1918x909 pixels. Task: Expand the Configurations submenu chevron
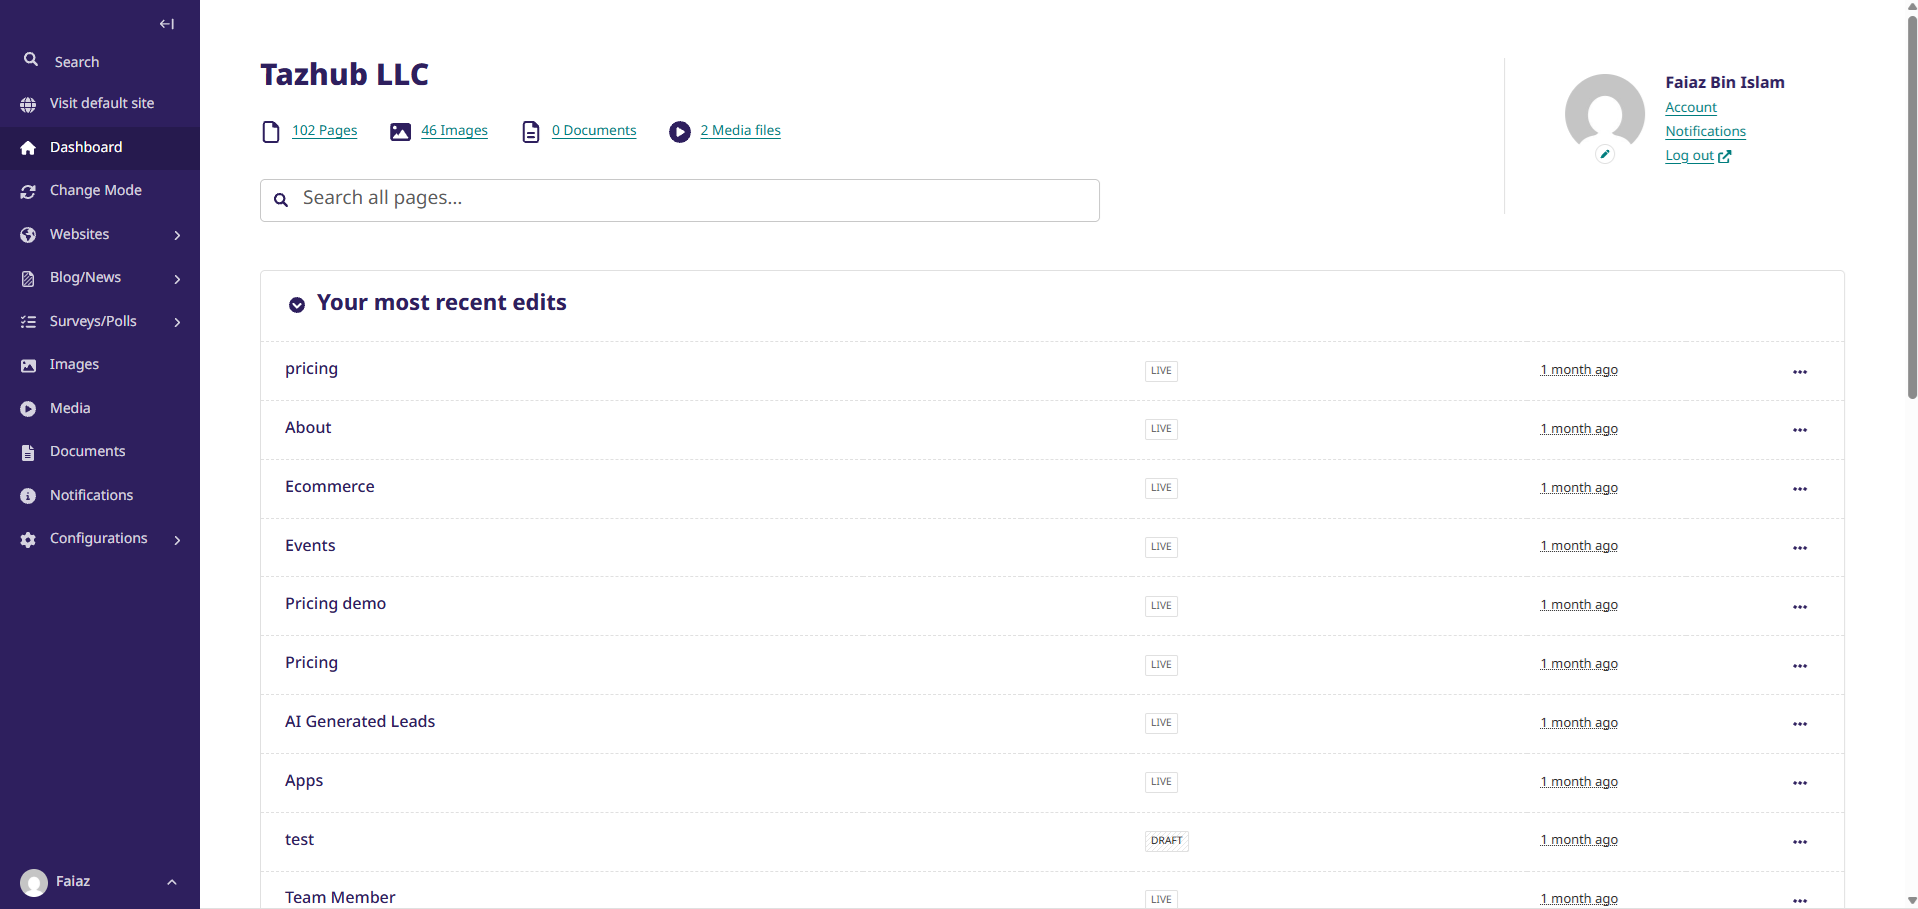[177, 540]
